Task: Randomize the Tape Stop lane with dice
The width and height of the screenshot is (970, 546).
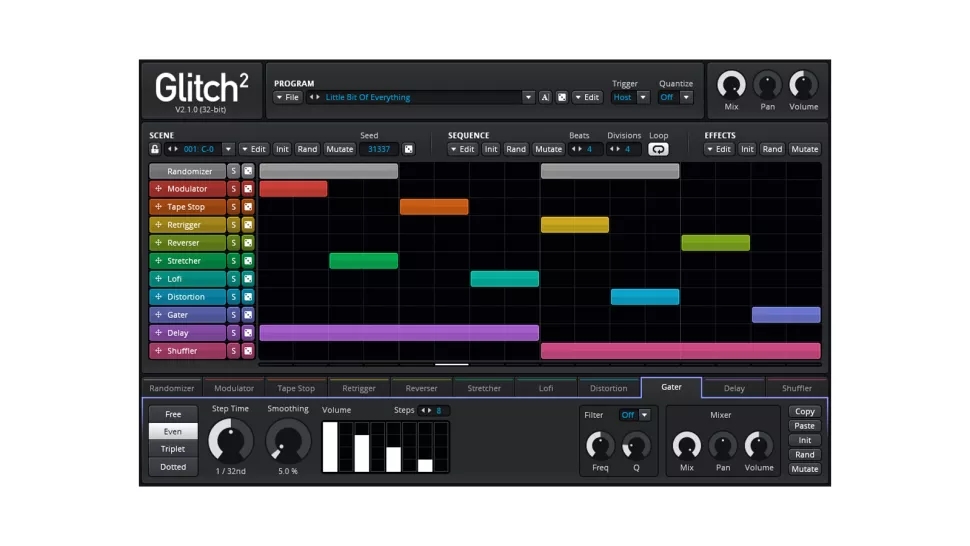Action: pos(248,207)
